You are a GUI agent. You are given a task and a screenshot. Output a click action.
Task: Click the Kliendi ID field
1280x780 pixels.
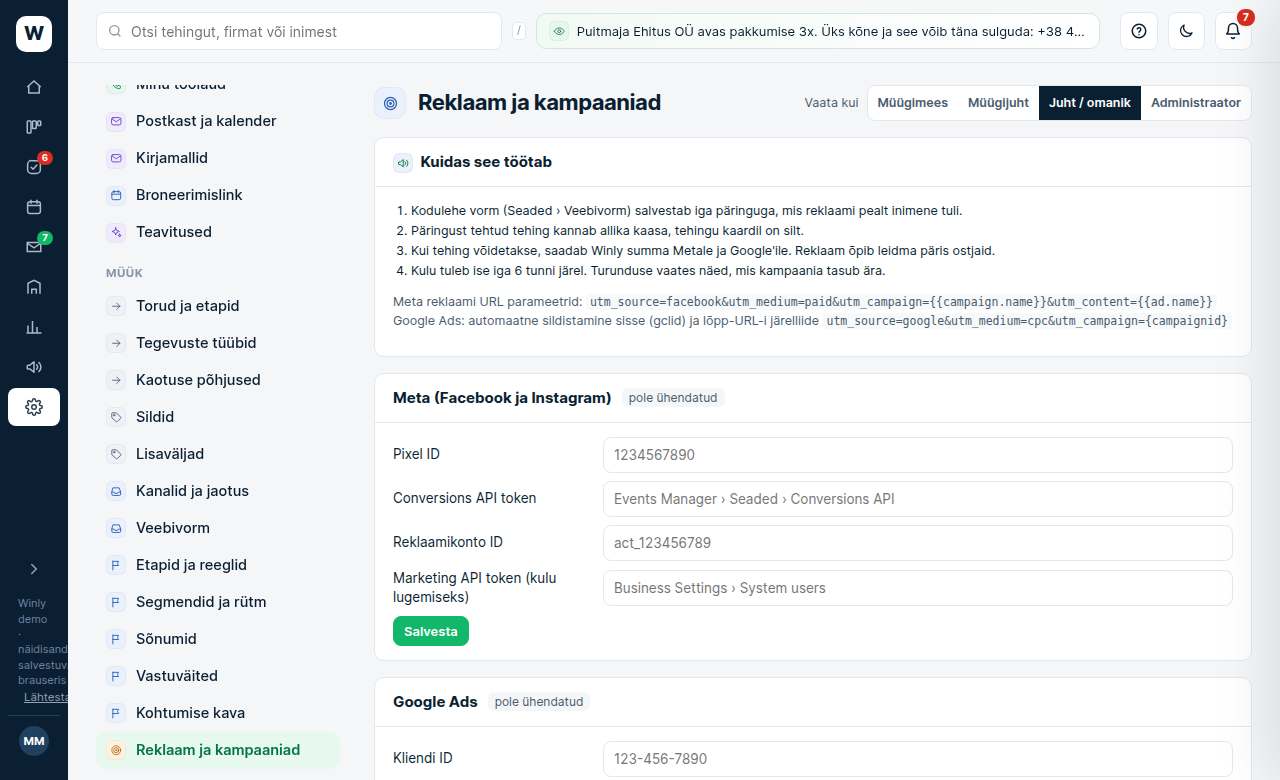918,758
